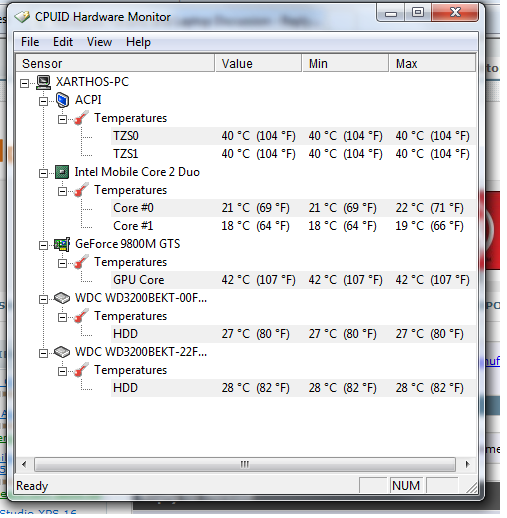Click the XARTHOS-PC computer icon

pos(43,82)
